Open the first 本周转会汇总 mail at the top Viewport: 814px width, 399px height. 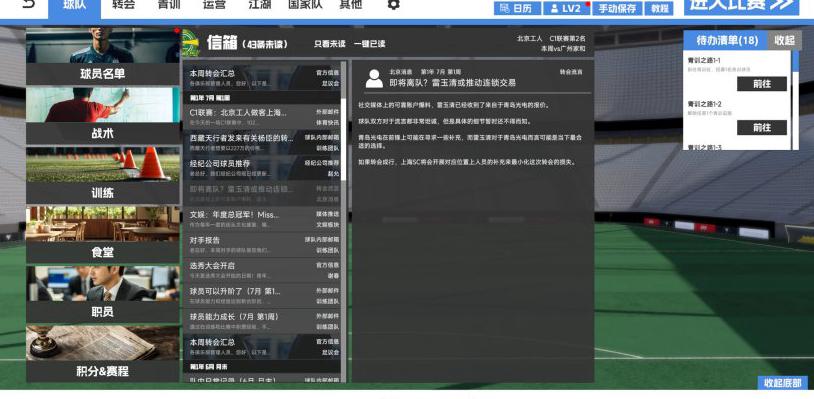[262, 78]
